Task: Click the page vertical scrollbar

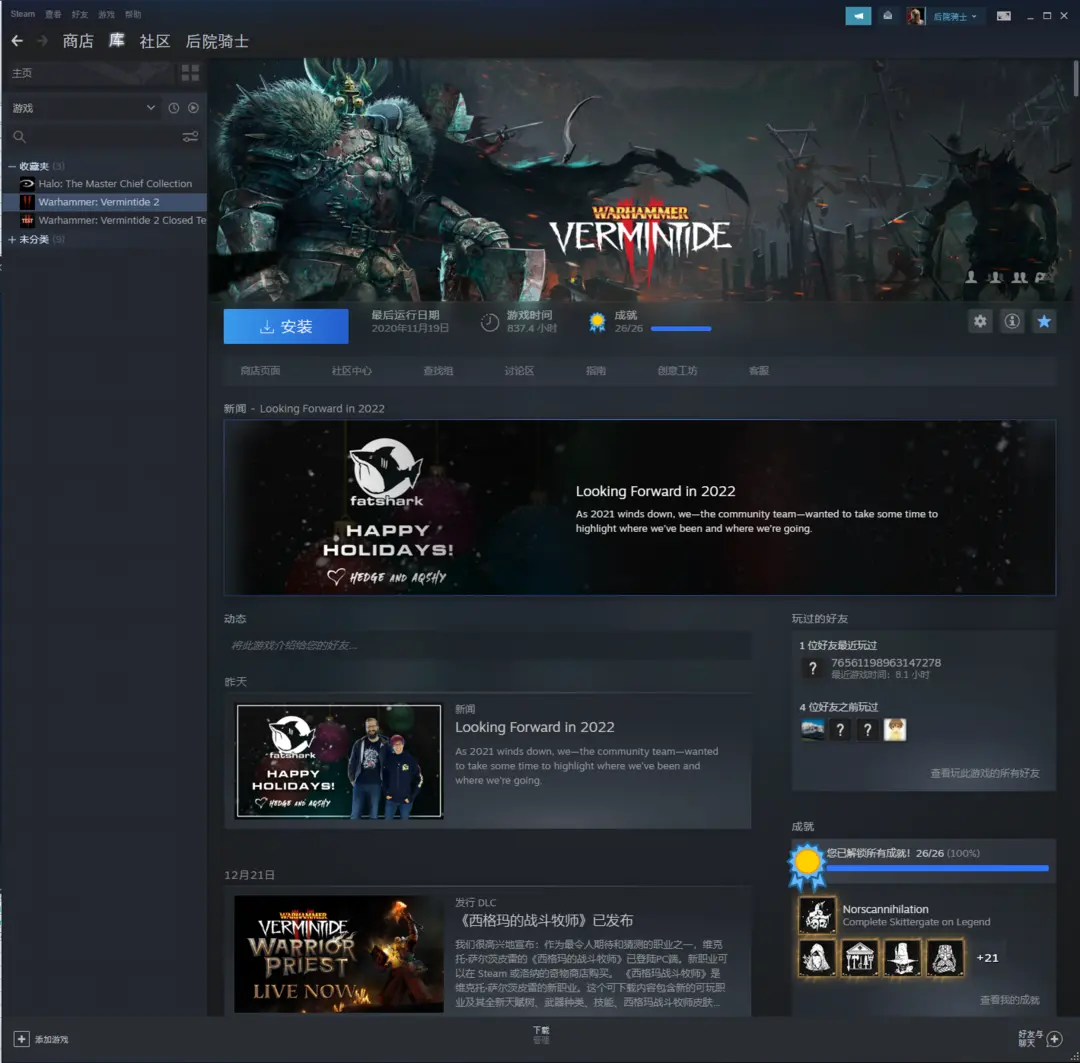Action: pos(1075,79)
